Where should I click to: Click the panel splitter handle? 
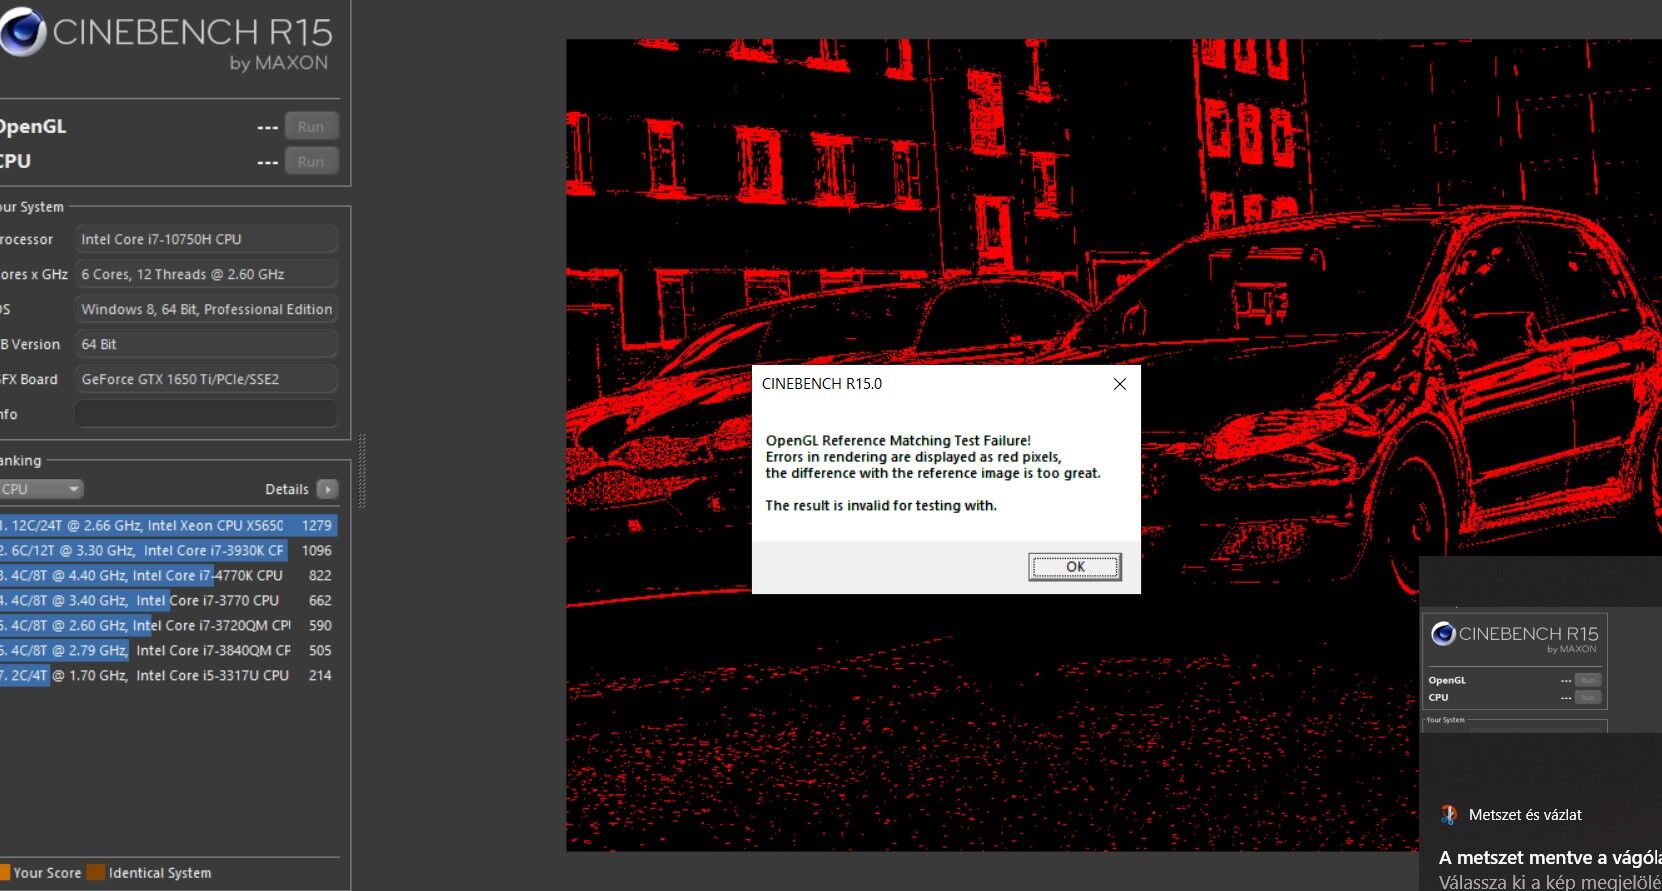362,471
